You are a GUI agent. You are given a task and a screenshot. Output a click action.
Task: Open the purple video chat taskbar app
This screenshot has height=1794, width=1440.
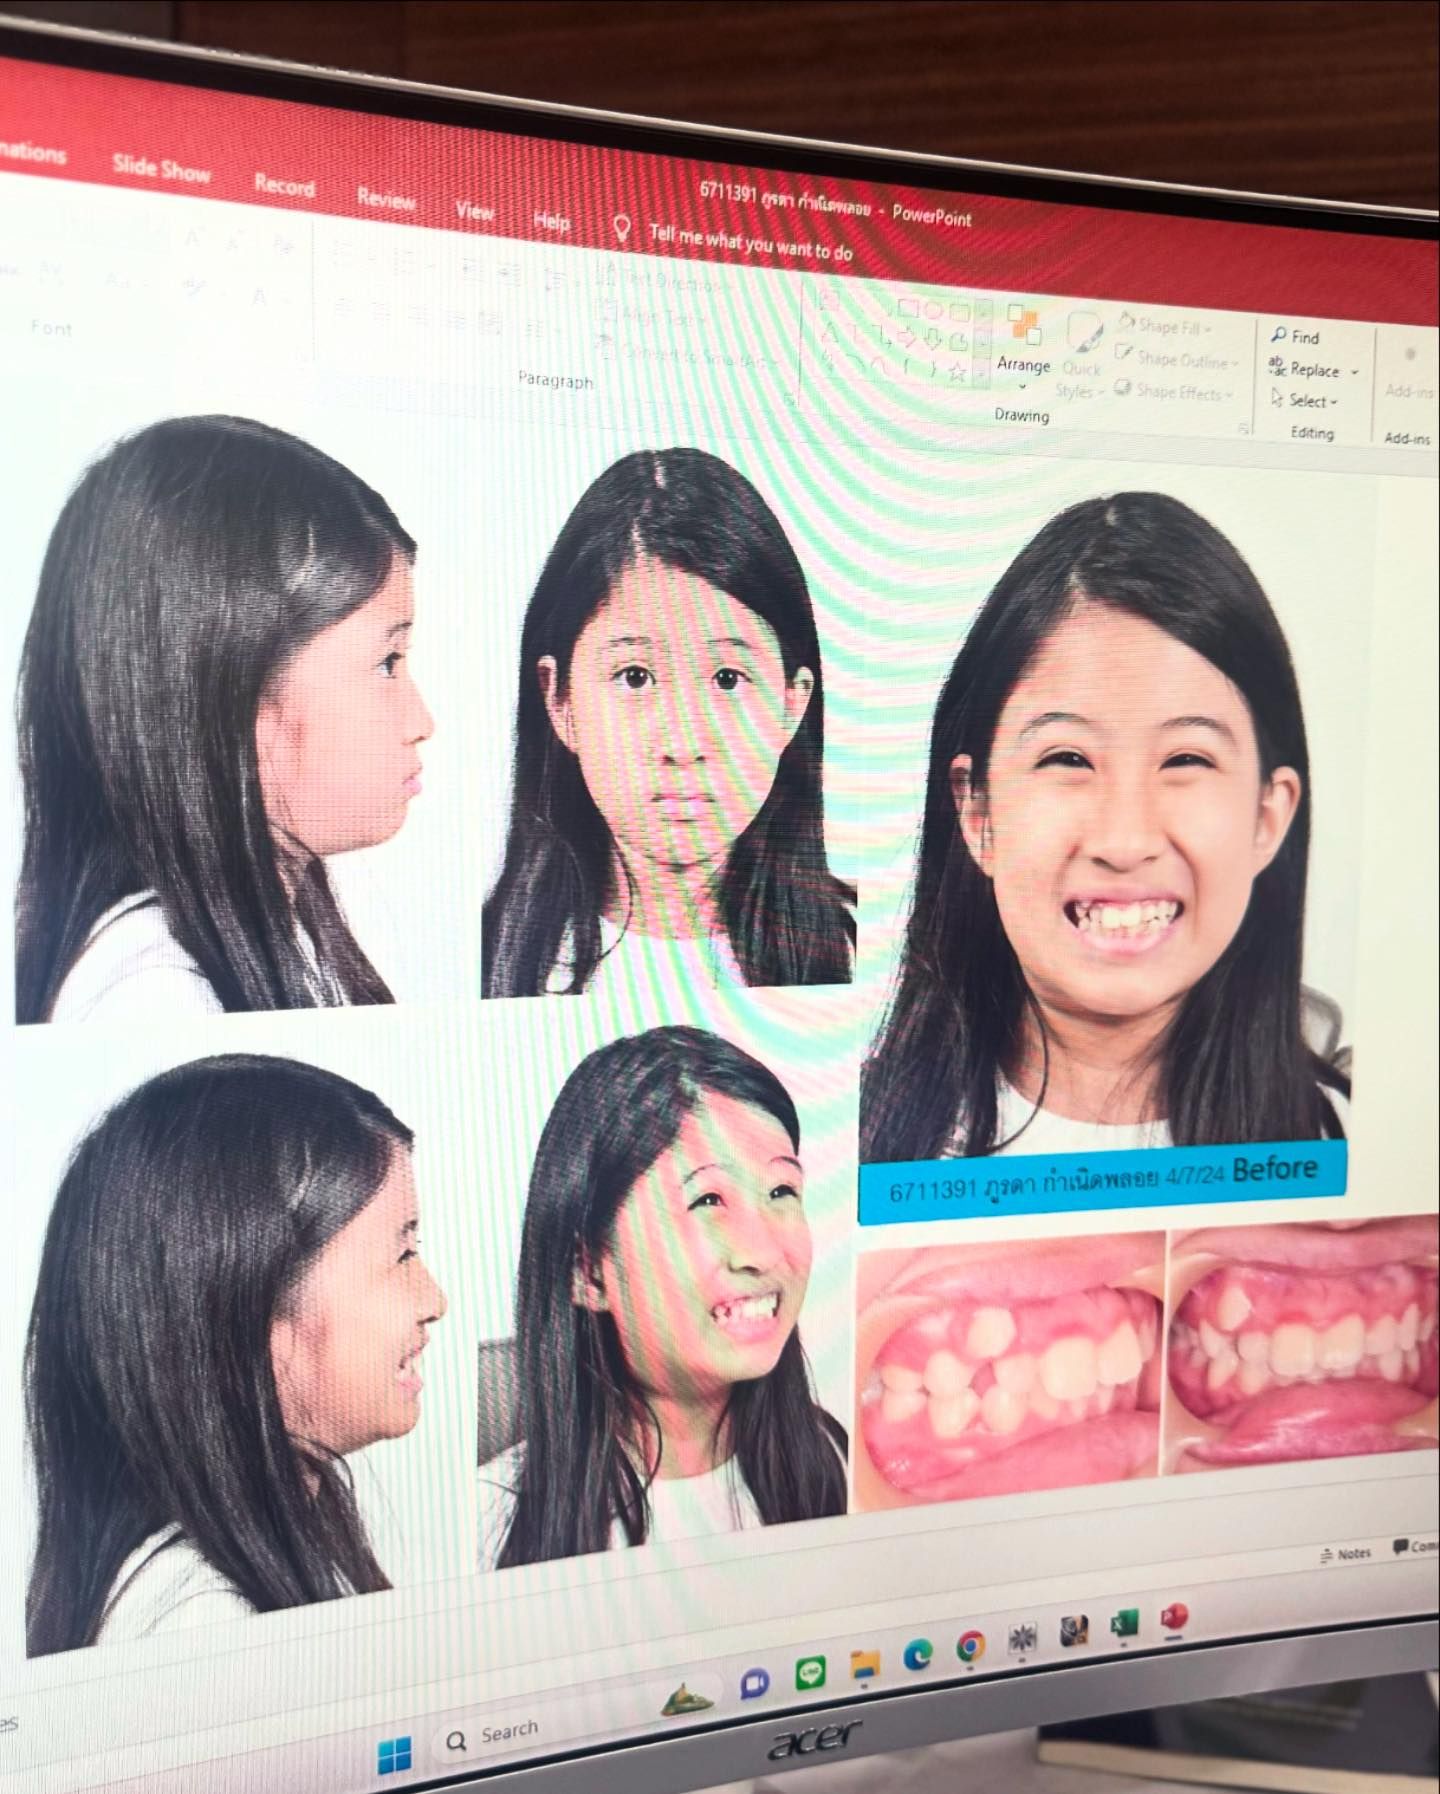tap(754, 1684)
